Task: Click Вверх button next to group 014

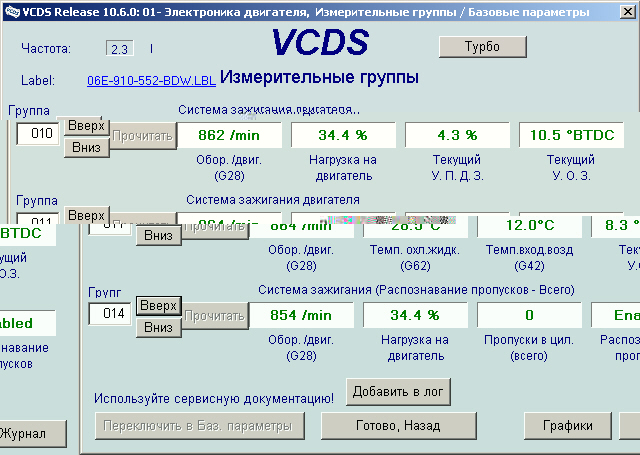Action: pos(158,306)
